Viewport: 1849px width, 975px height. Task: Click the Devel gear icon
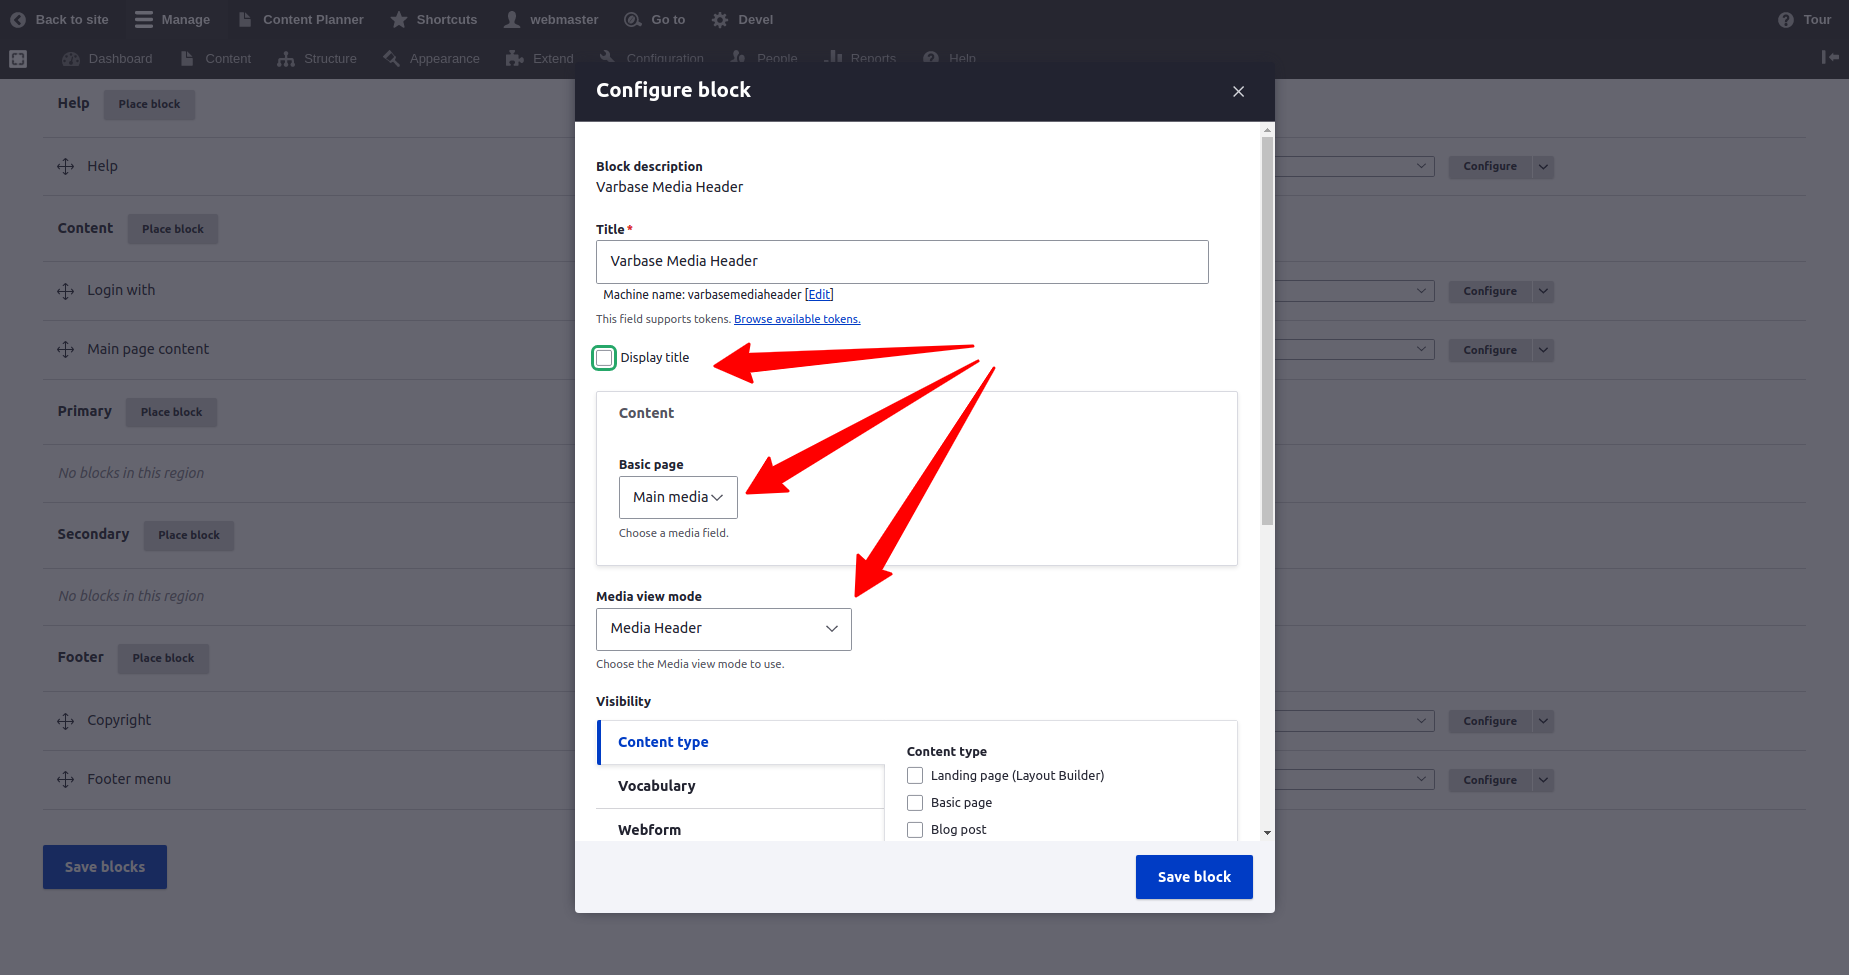pyautogui.click(x=720, y=20)
